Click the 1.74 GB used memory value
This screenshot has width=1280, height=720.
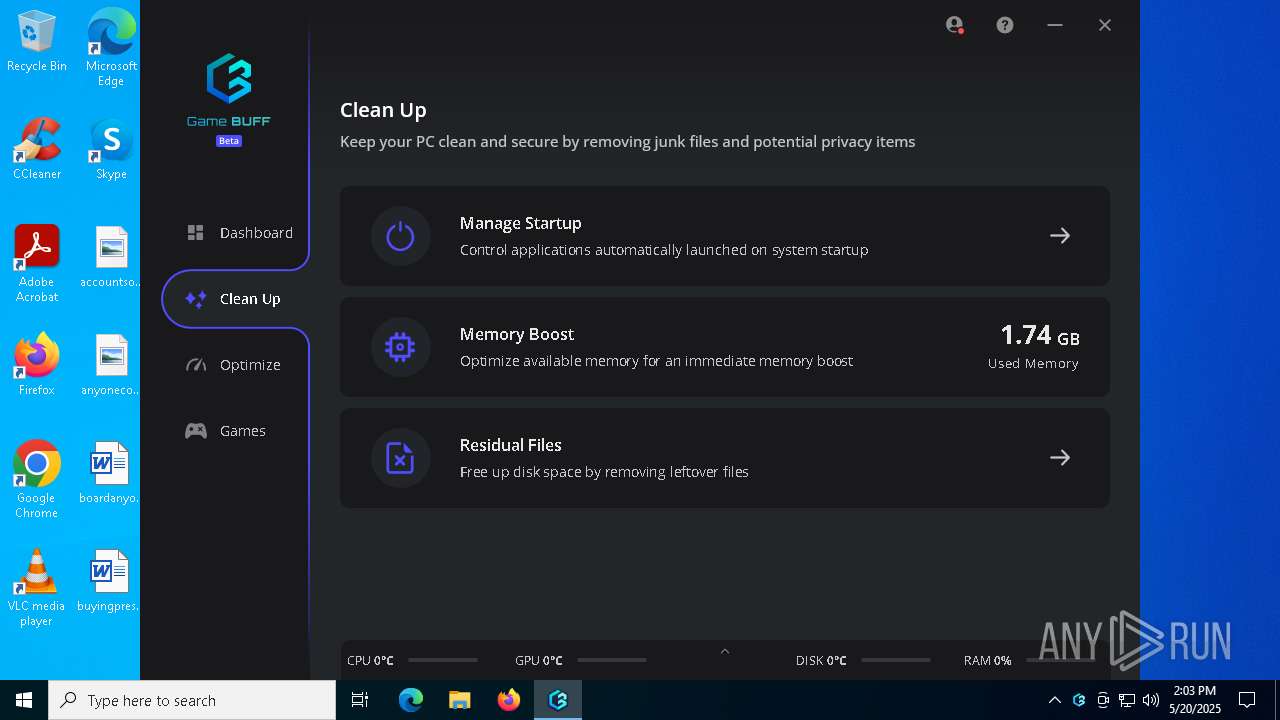[x=1040, y=335]
